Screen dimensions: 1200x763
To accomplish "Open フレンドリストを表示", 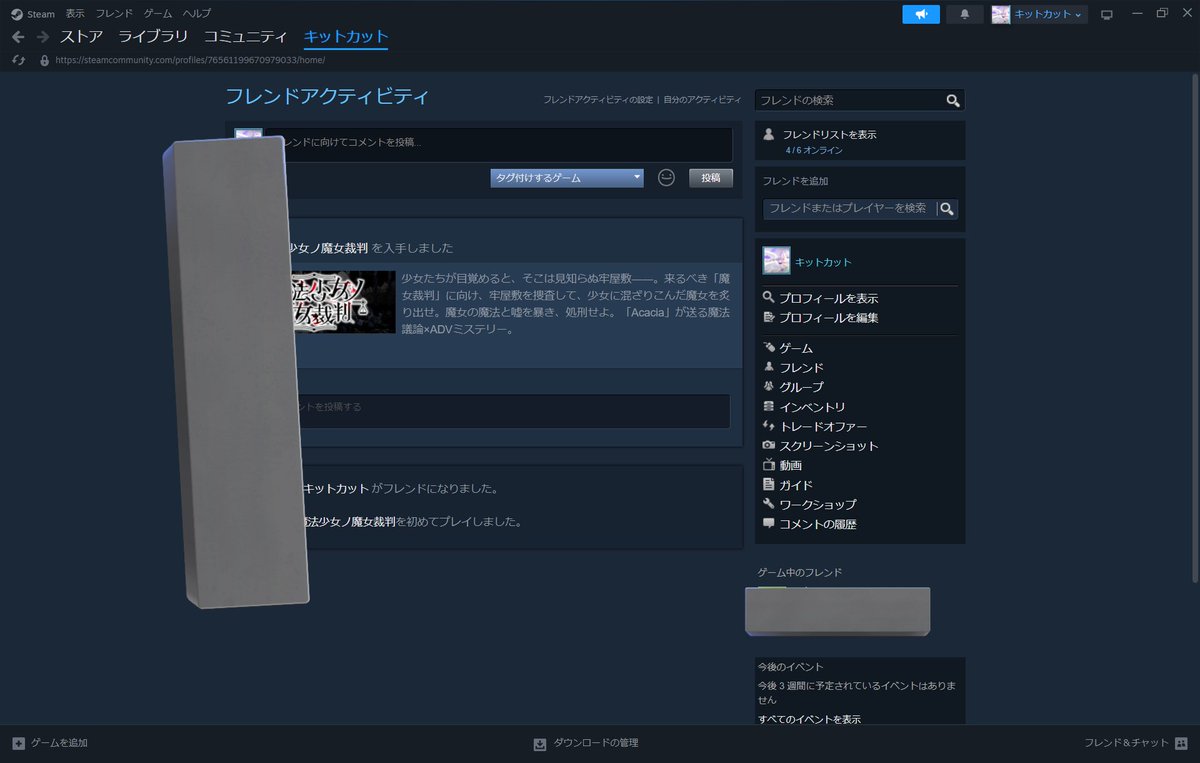I will pos(829,134).
